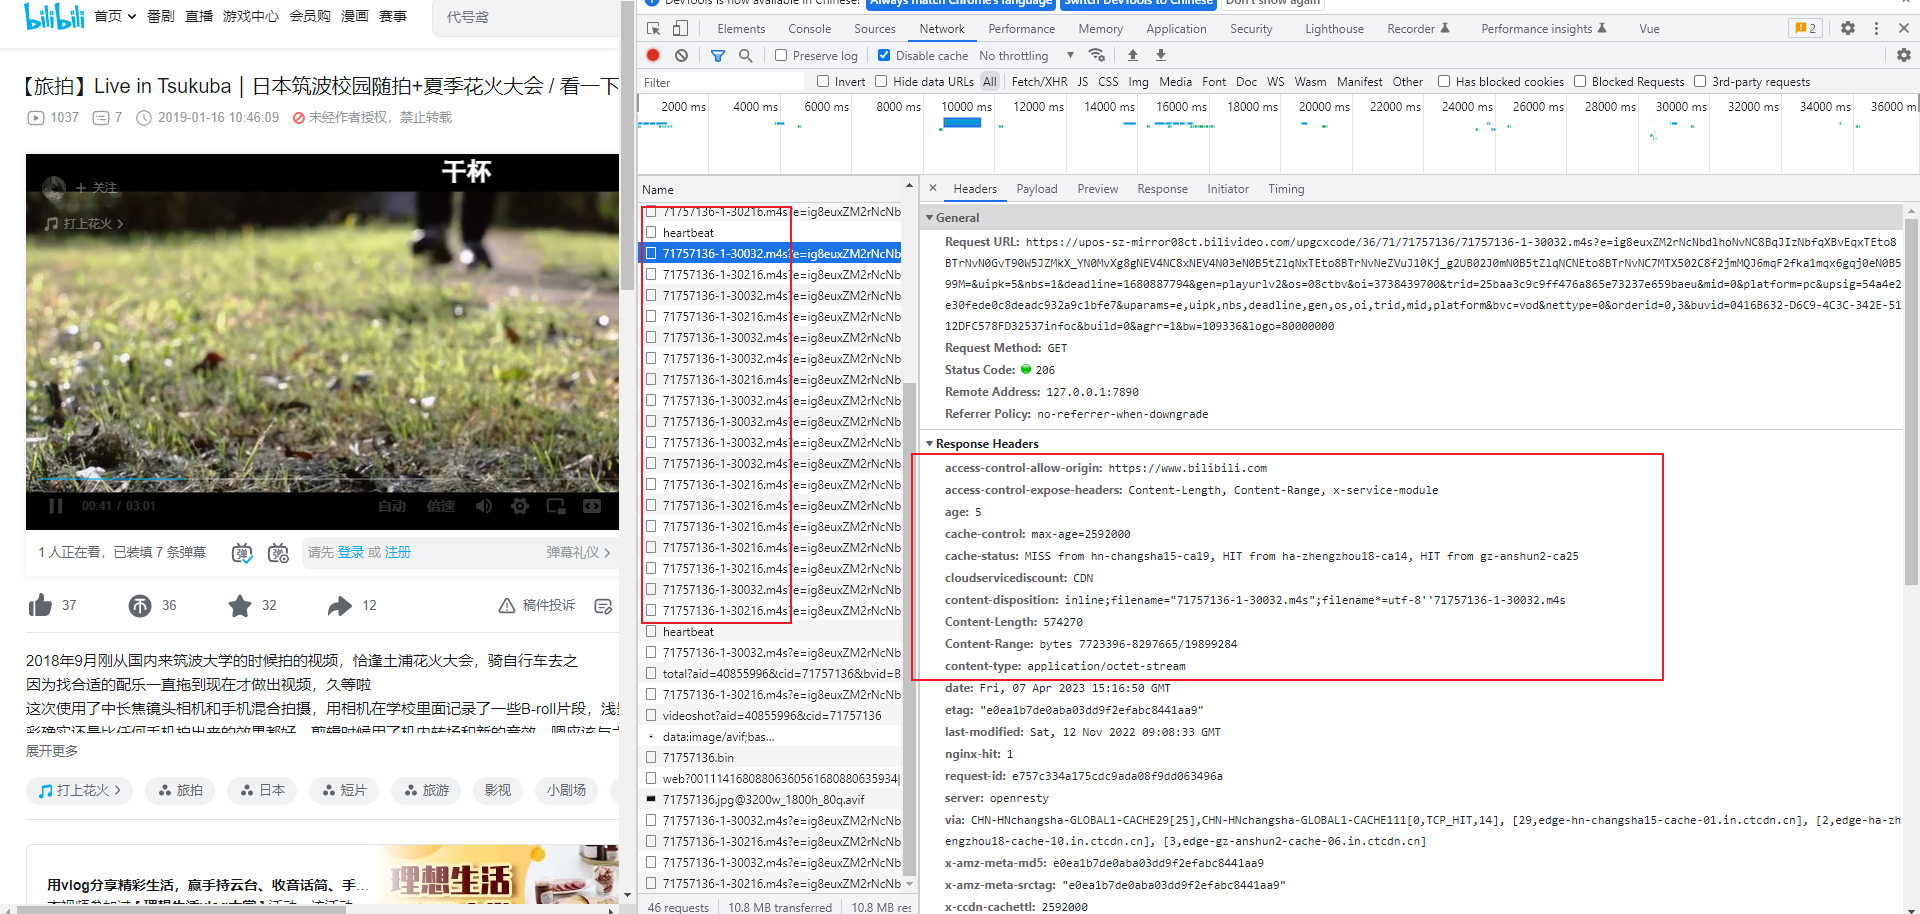This screenshot has width=1920, height=914.
Task: Uncheck Disable cache checkbox
Action: pos(884,55)
